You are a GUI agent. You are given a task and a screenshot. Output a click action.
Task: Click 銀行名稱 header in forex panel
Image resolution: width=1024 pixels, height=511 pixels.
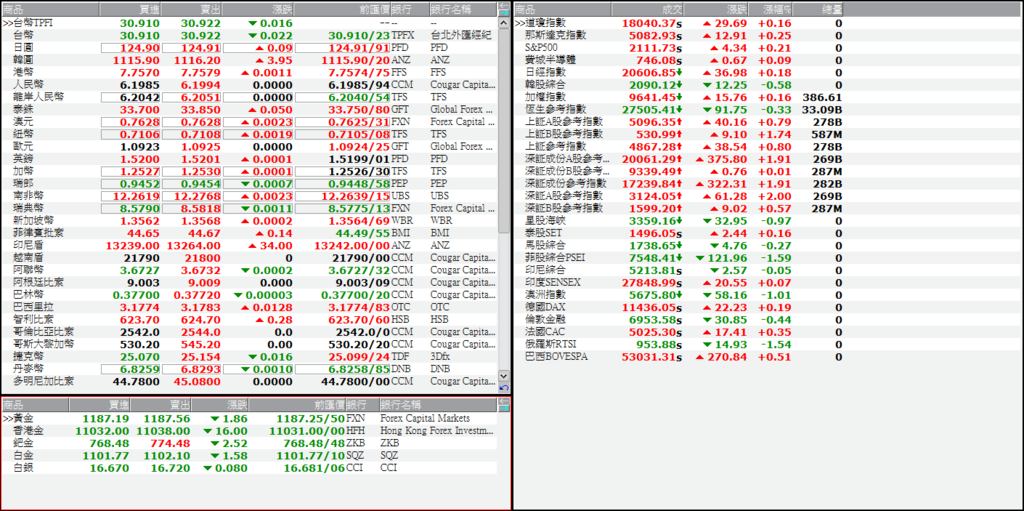click(462, 9)
